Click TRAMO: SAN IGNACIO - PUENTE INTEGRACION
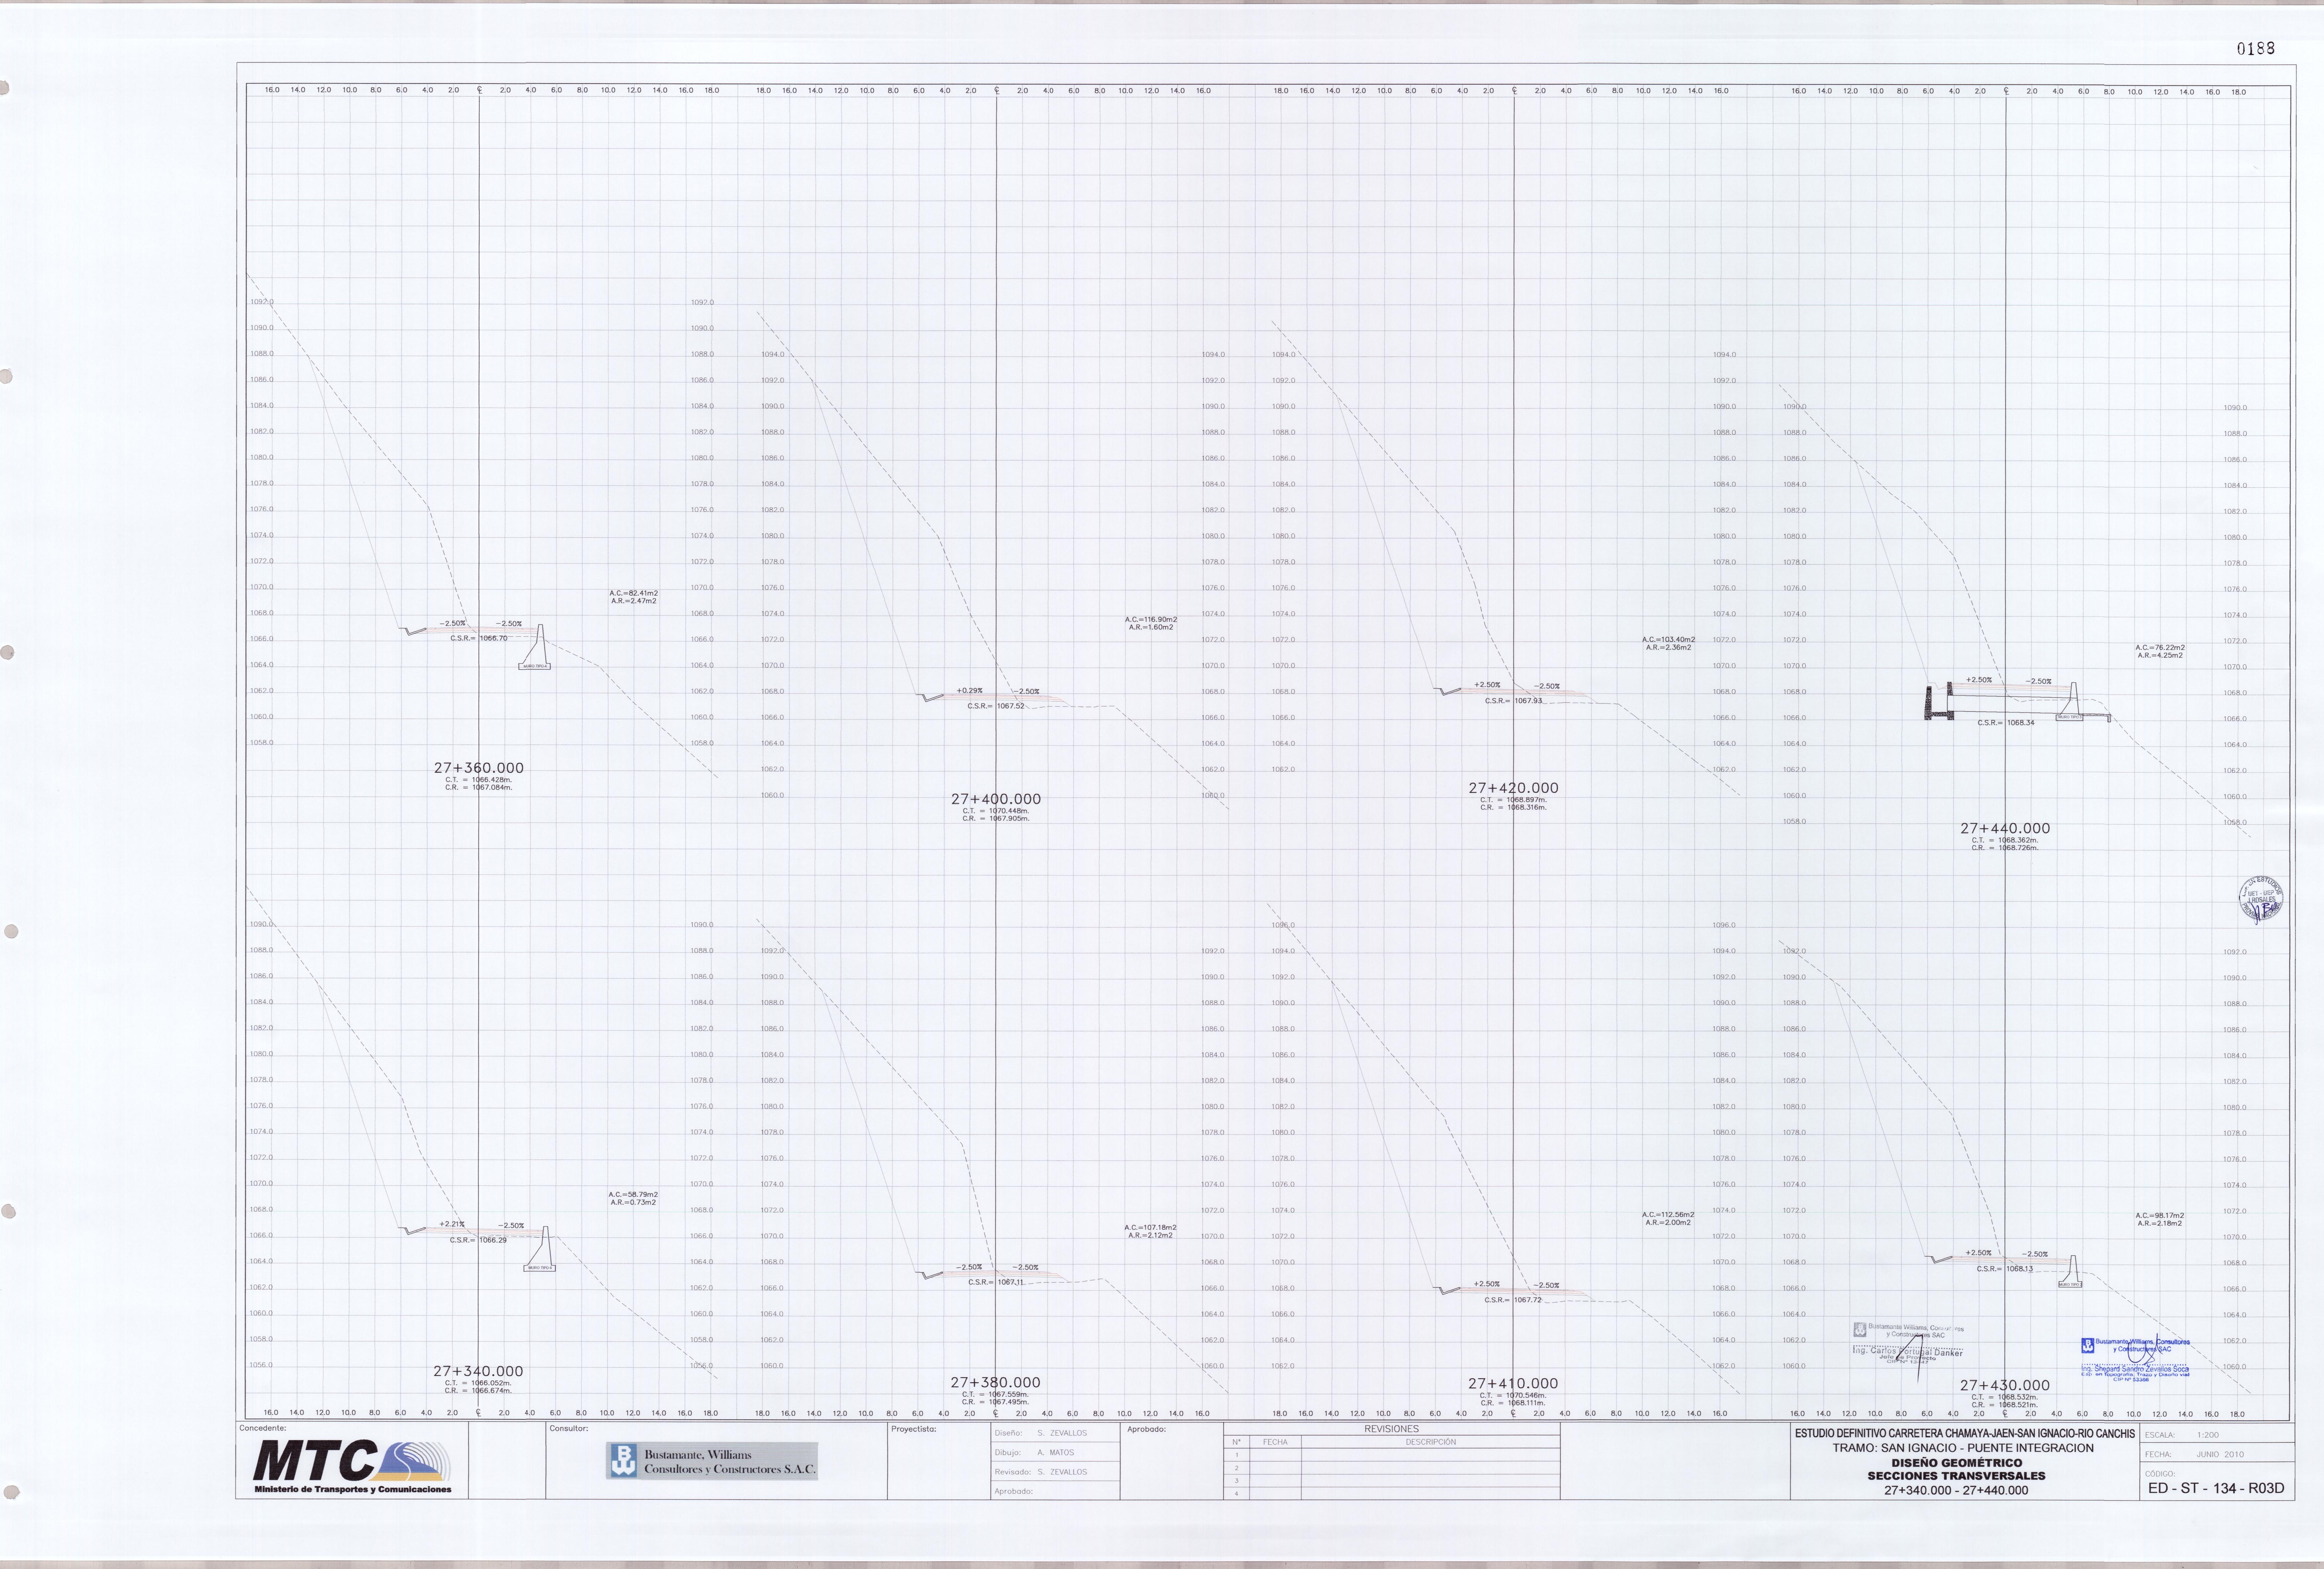2324x1569 pixels. [x=1962, y=1448]
